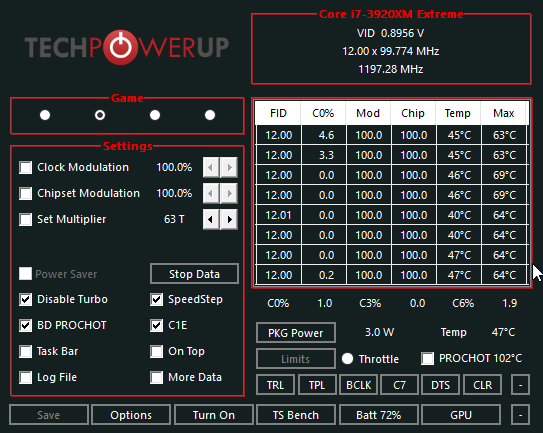Enable the More Data checkbox

click(157, 377)
